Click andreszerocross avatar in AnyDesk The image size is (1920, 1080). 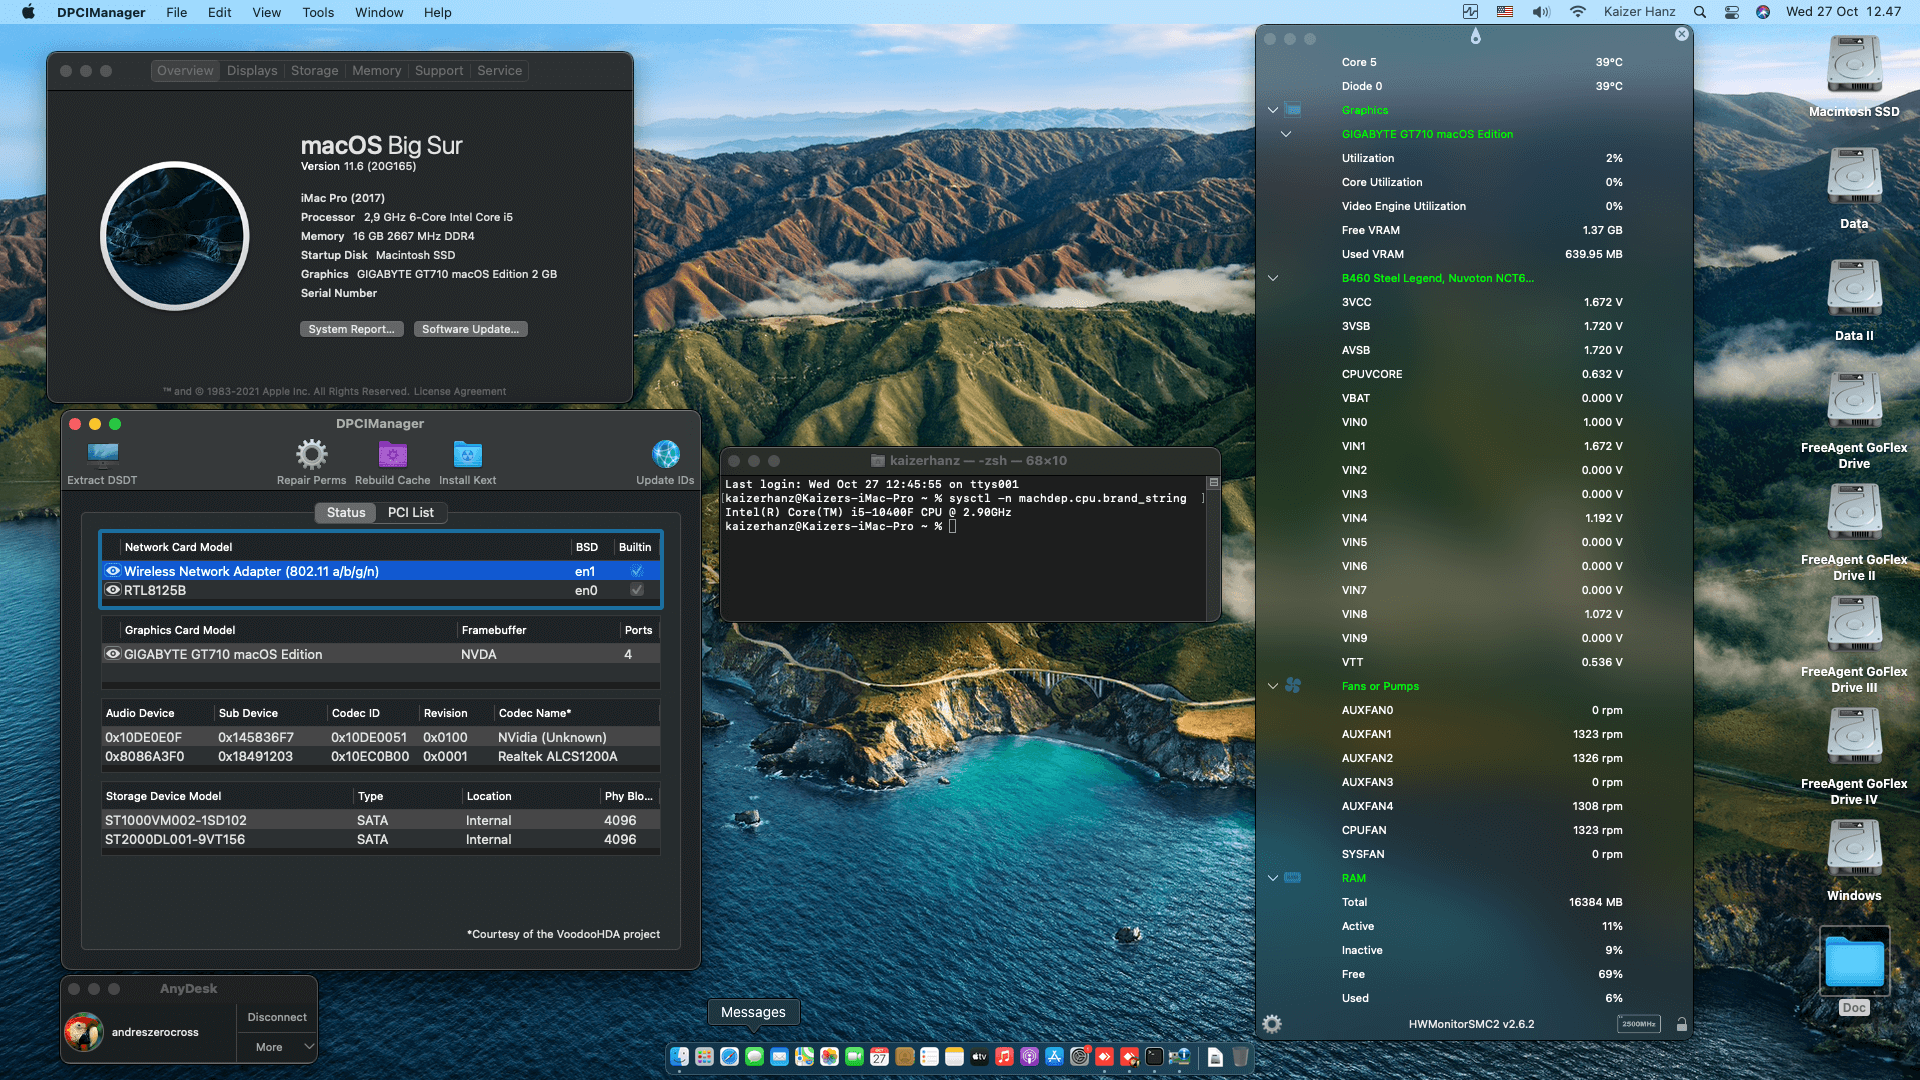[x=84, y=1032]
